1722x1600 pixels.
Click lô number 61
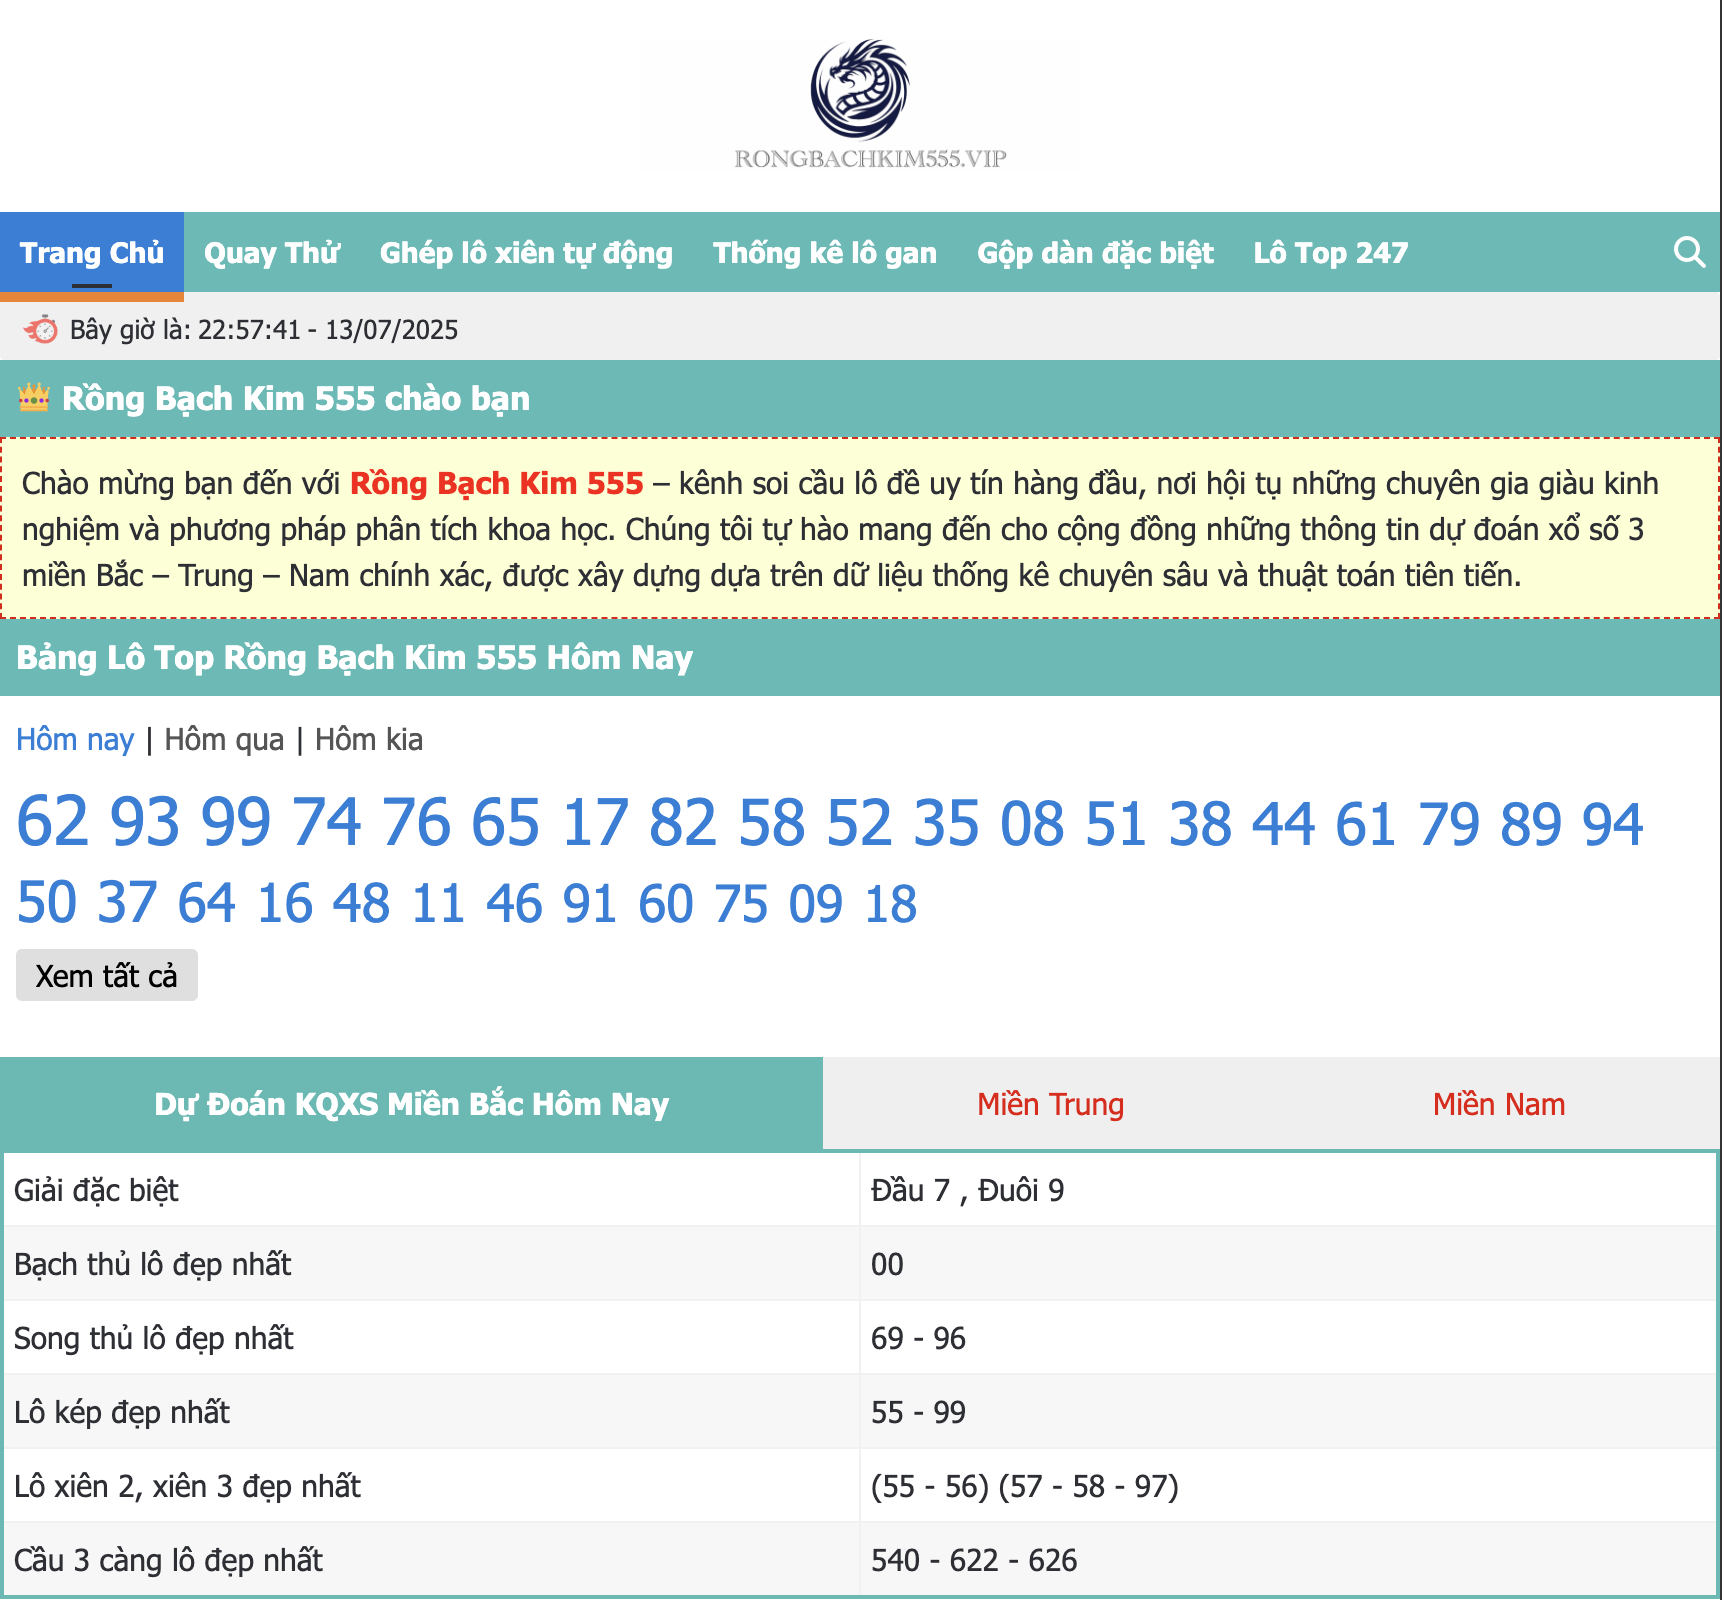pyautogui.click(x=1367, y=823)
